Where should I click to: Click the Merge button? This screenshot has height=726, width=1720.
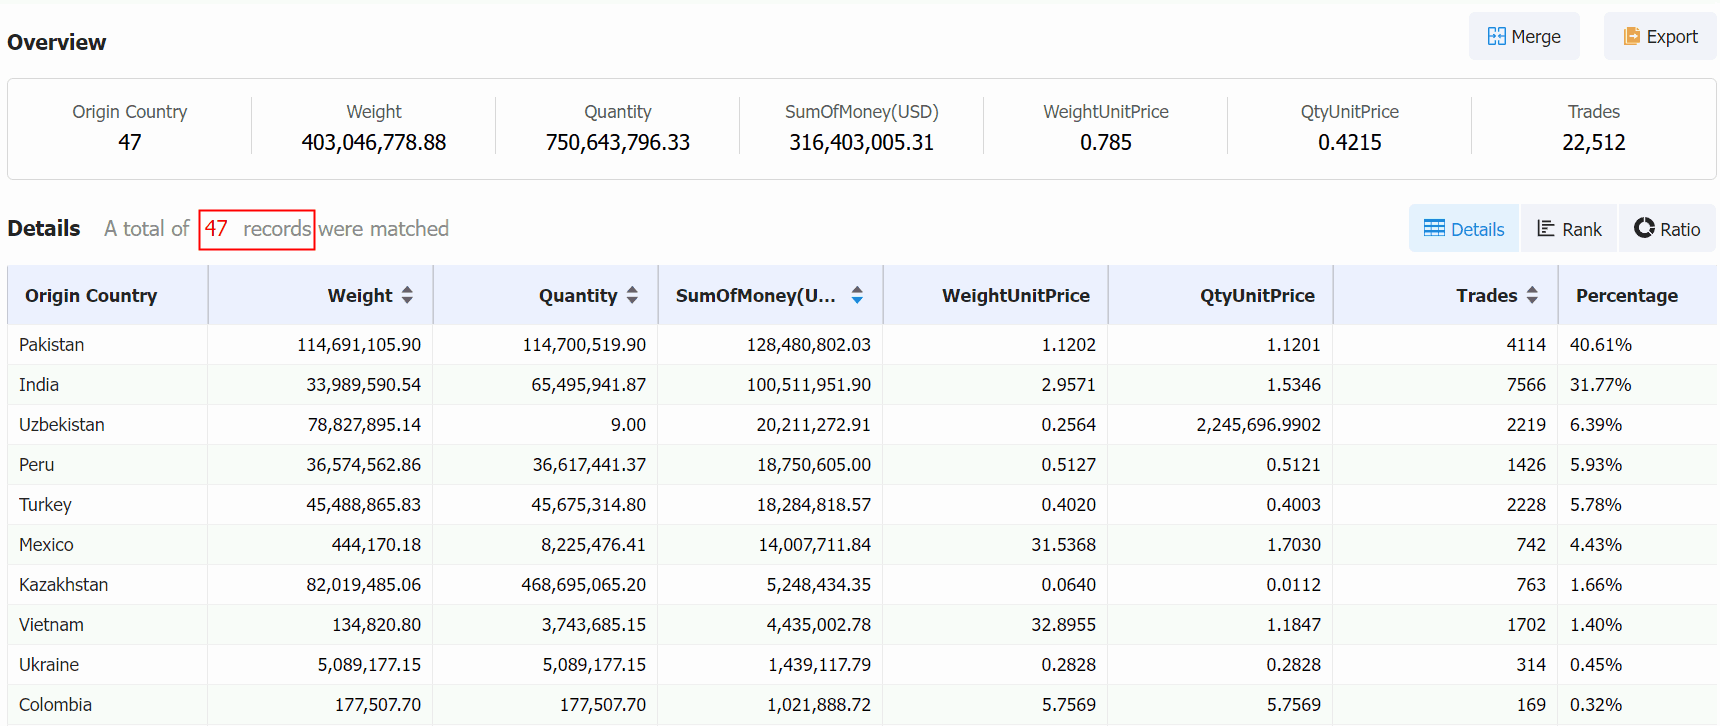(1524, 37)
